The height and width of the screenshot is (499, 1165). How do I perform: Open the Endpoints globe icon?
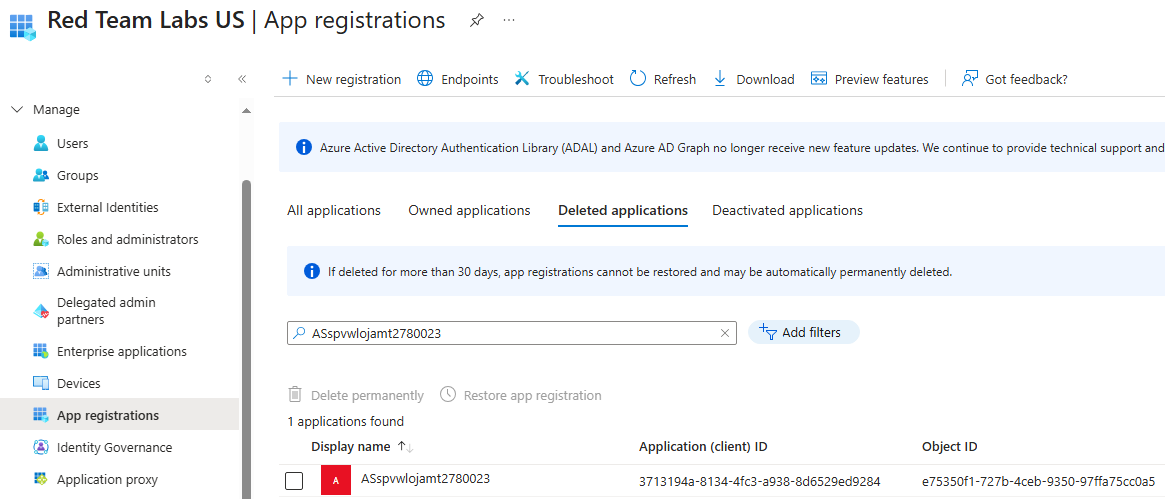tap(425, 79)
